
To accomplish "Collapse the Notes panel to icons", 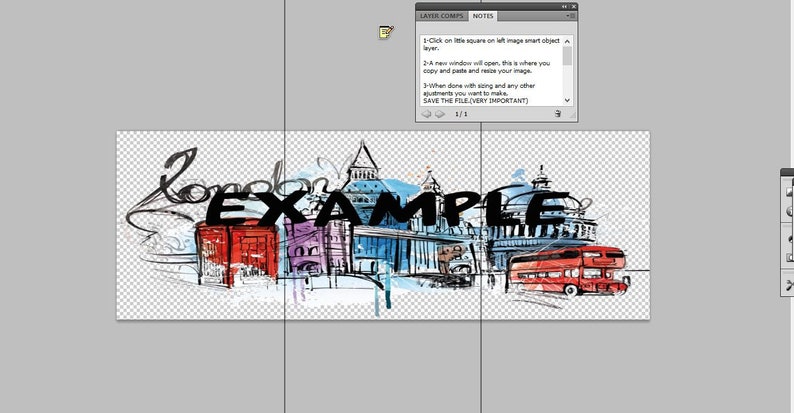I will [x=565, y=7].
